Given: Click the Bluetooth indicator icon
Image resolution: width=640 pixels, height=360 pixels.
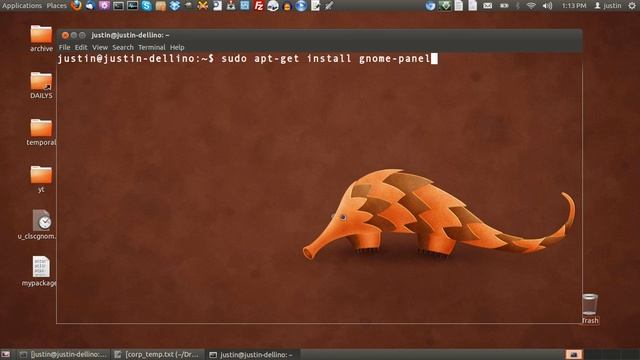Looking at the screenshot, I should pos(517,6).
